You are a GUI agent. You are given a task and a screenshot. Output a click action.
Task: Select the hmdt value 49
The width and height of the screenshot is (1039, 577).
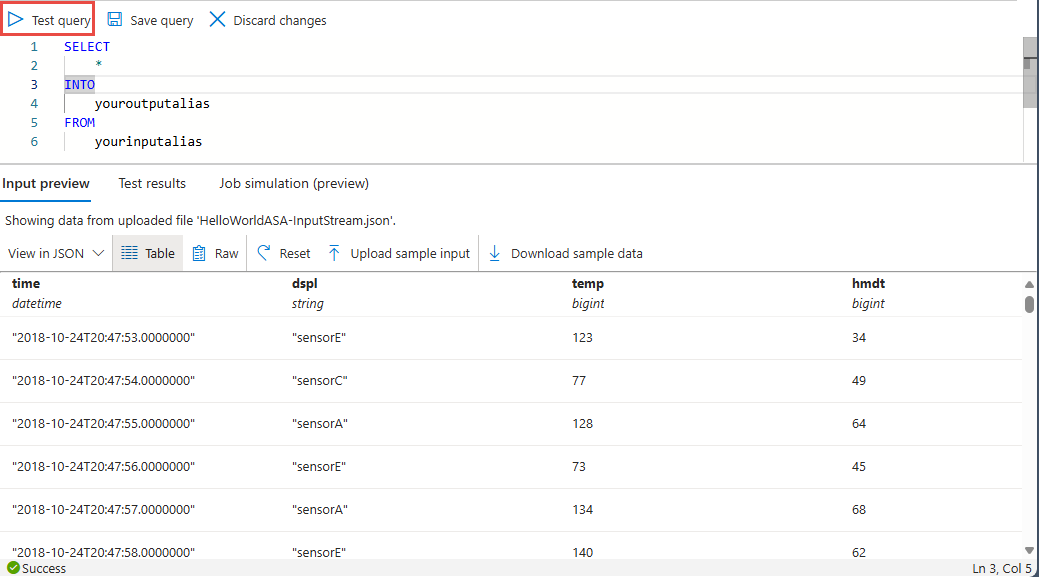point(859,381)
